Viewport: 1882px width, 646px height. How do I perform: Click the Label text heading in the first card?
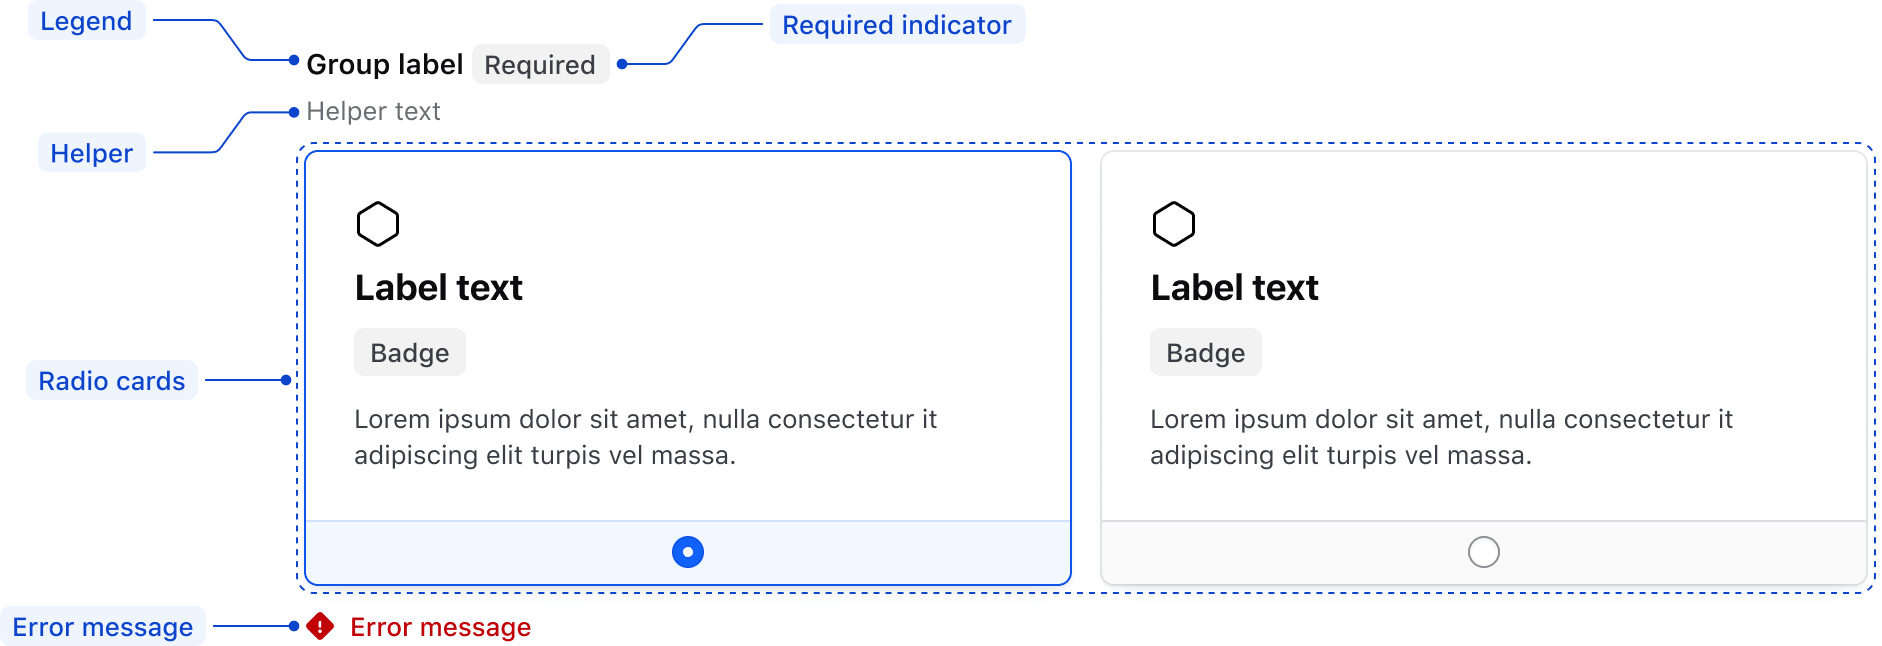pos(439,288)
